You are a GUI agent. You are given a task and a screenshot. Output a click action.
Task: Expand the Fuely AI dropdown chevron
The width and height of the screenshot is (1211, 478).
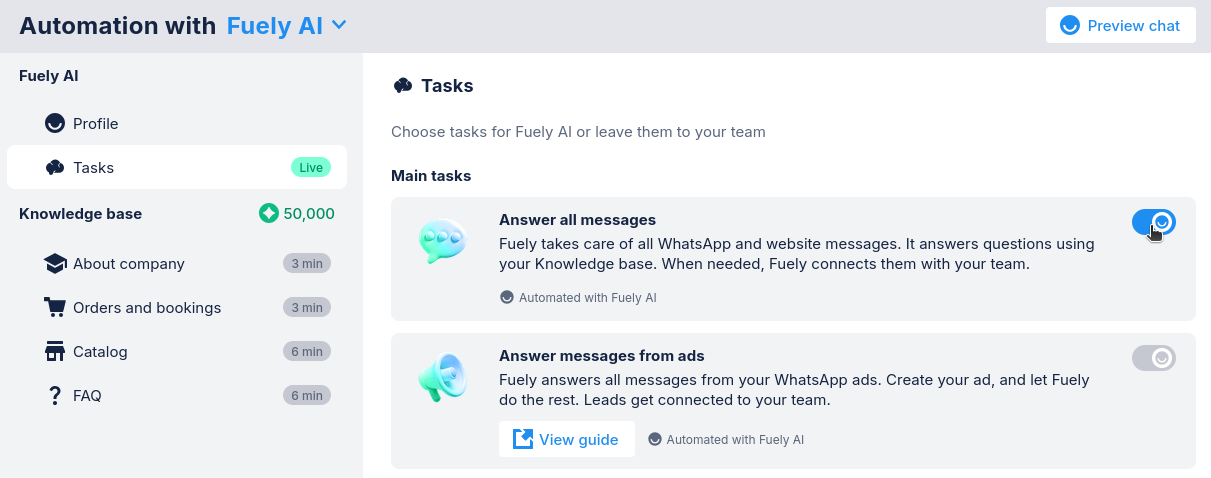click(x=339, y=25)
